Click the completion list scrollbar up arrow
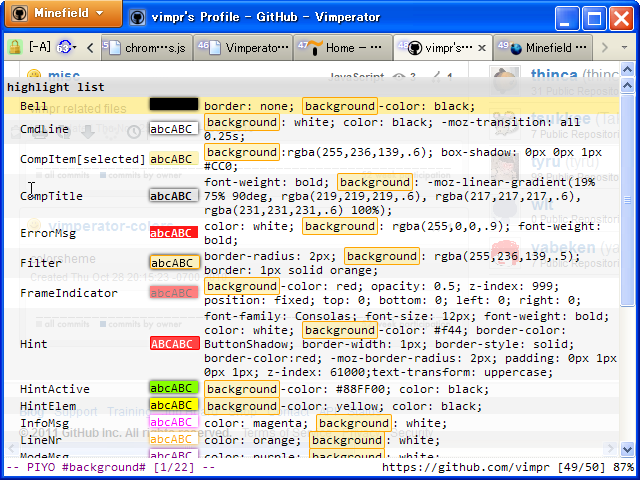This screenshot has width=640, height=480. click(627, 85)
